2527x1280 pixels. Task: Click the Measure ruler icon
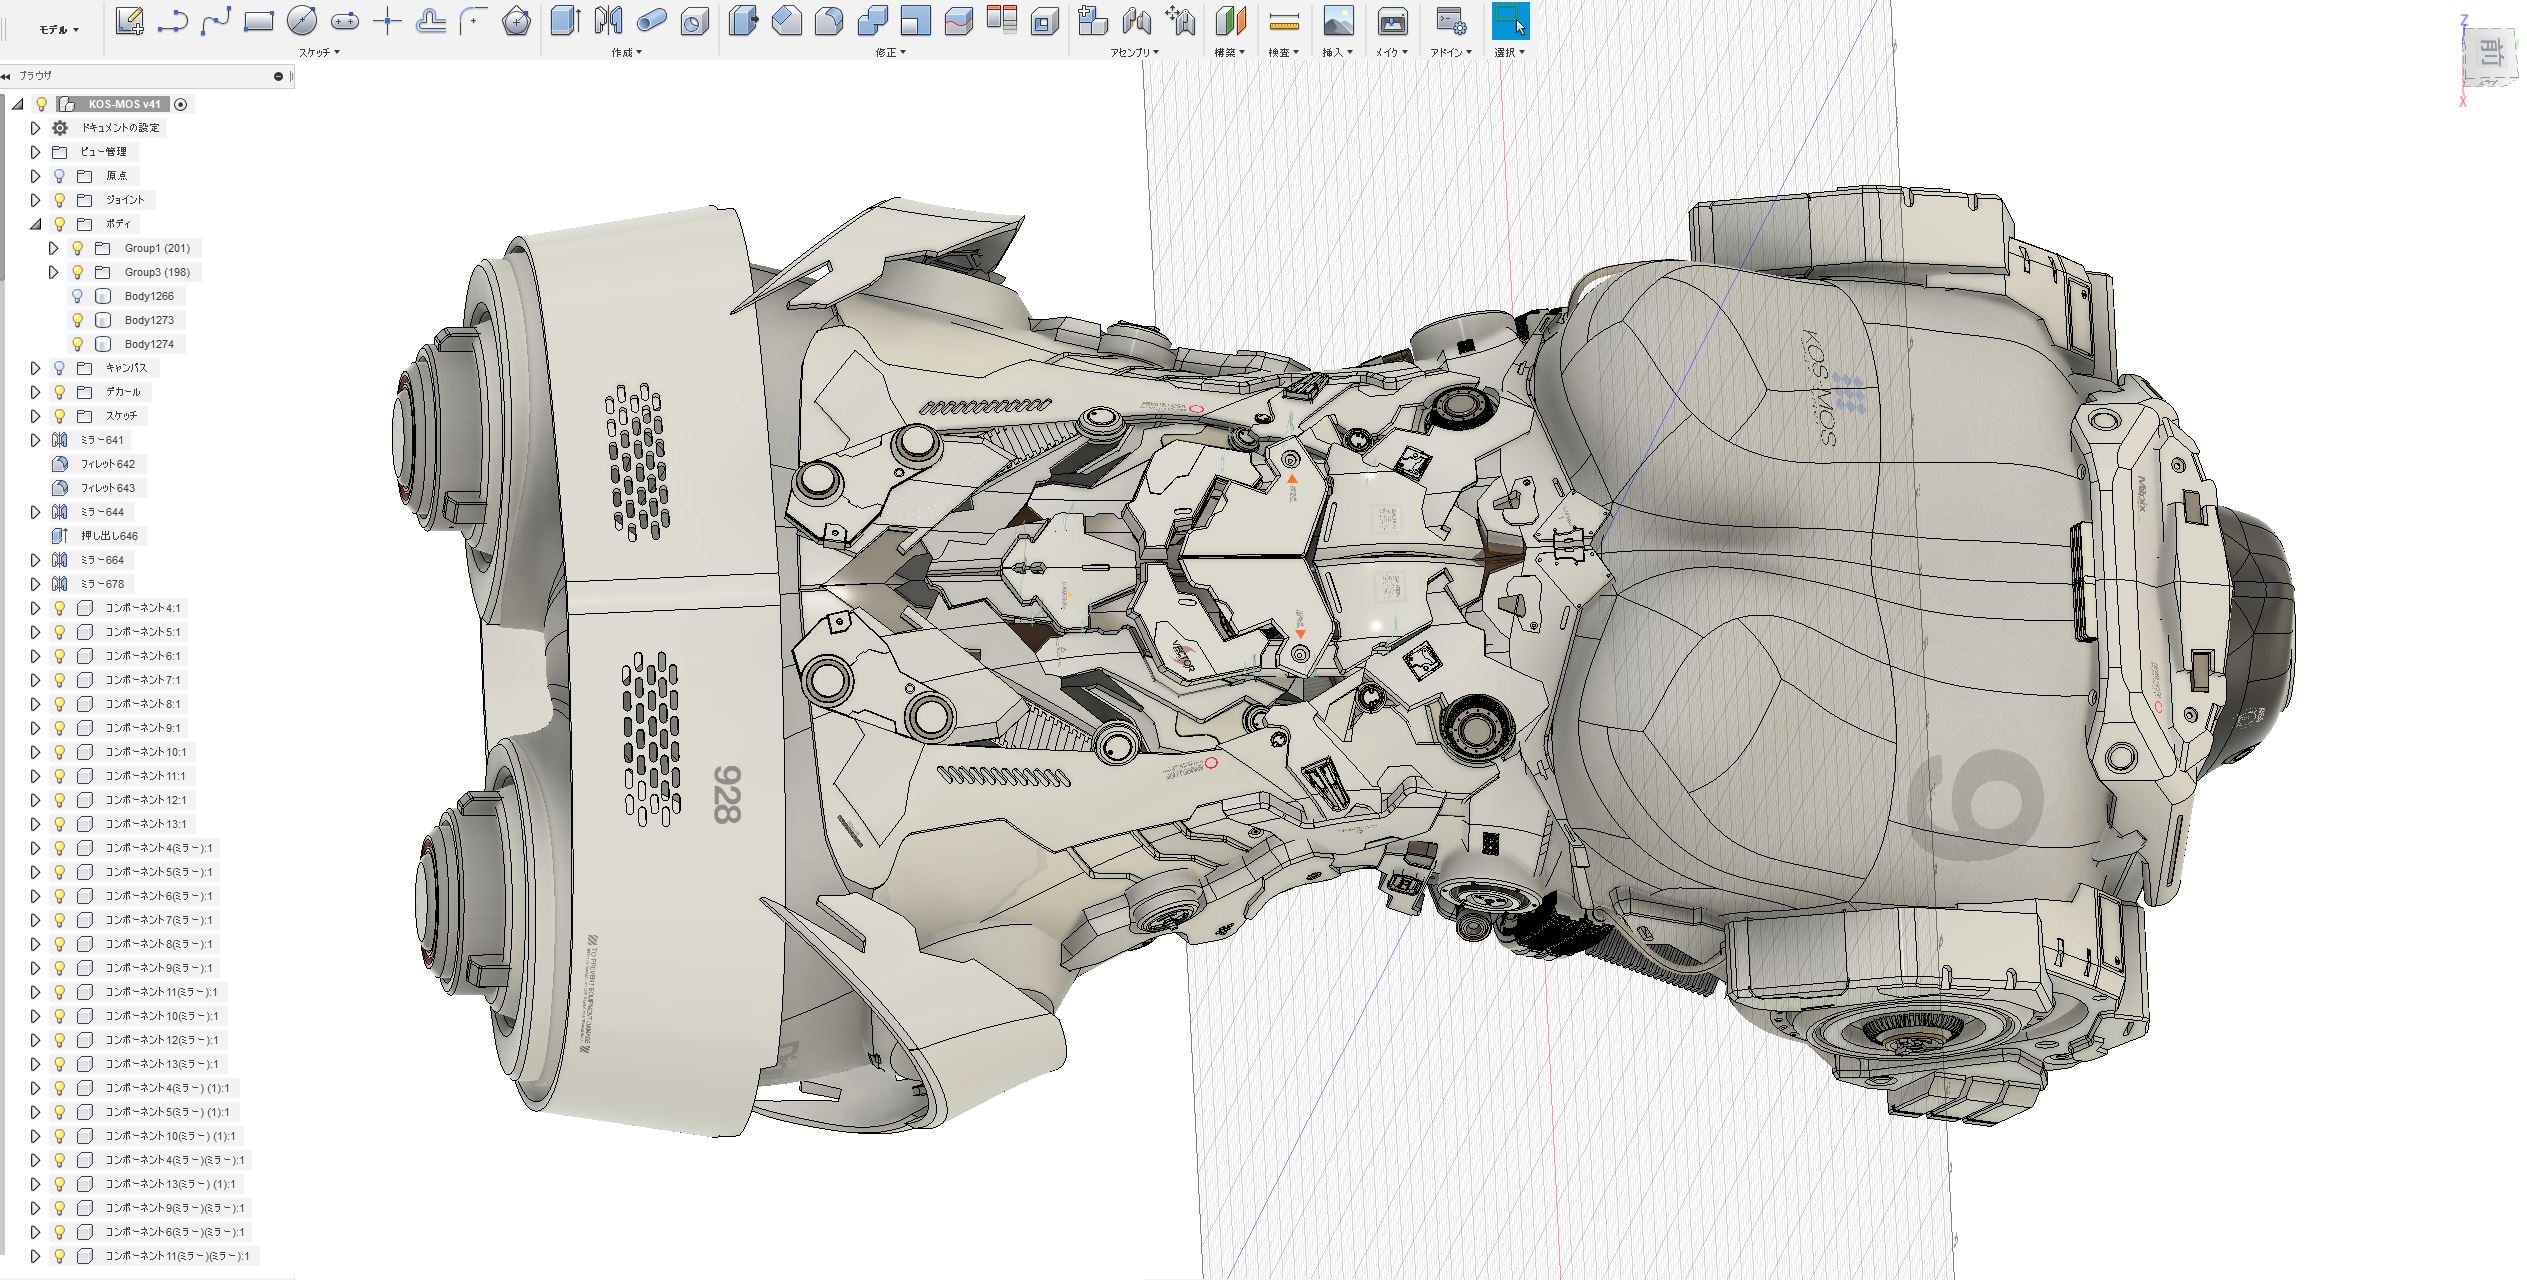(1283, 21)
